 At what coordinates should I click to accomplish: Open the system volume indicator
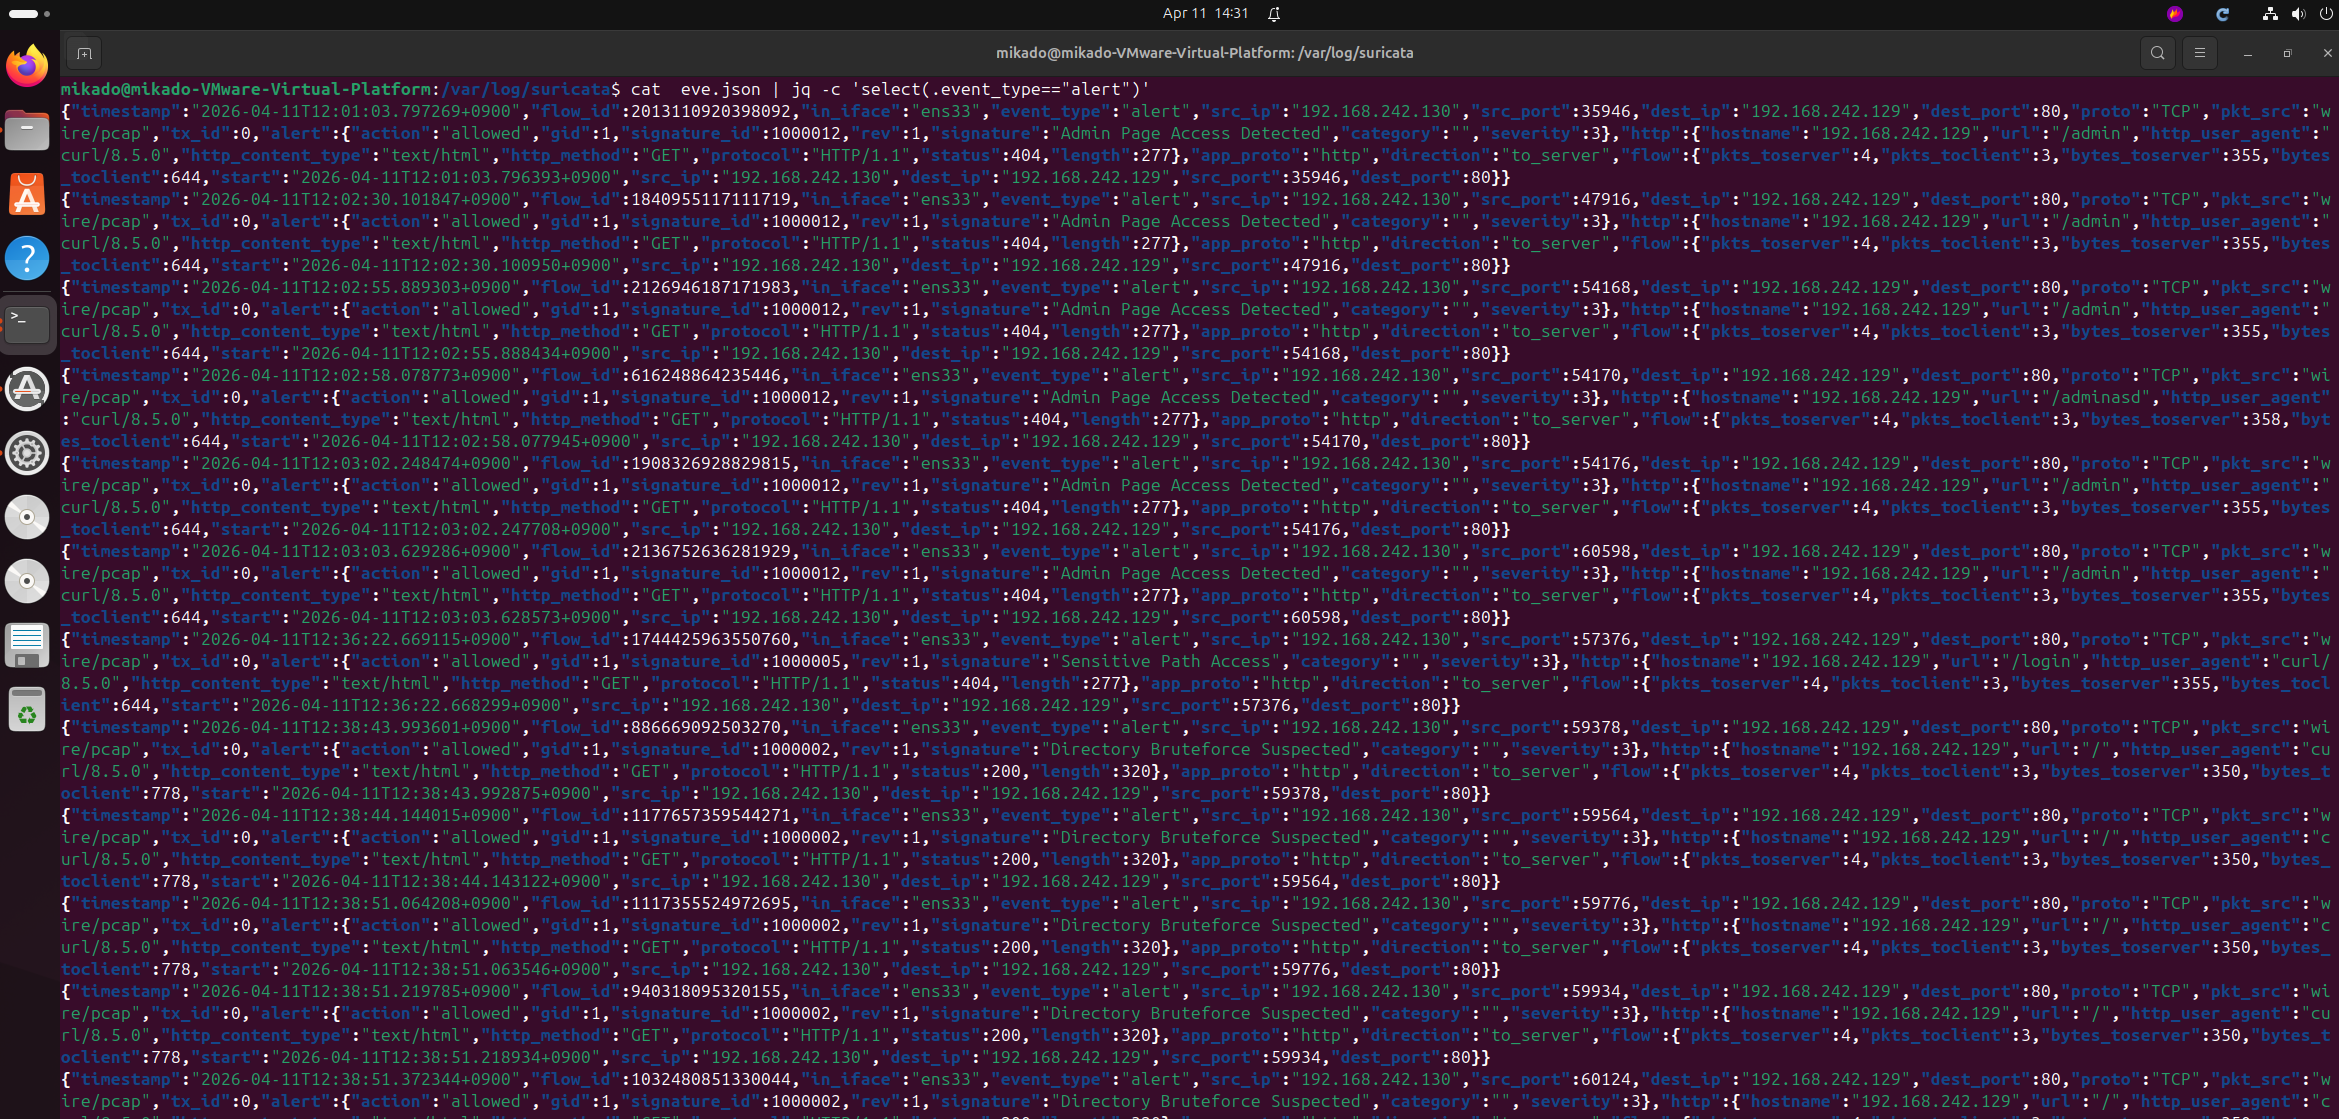pyautogui.click(x=2298, y=13)
